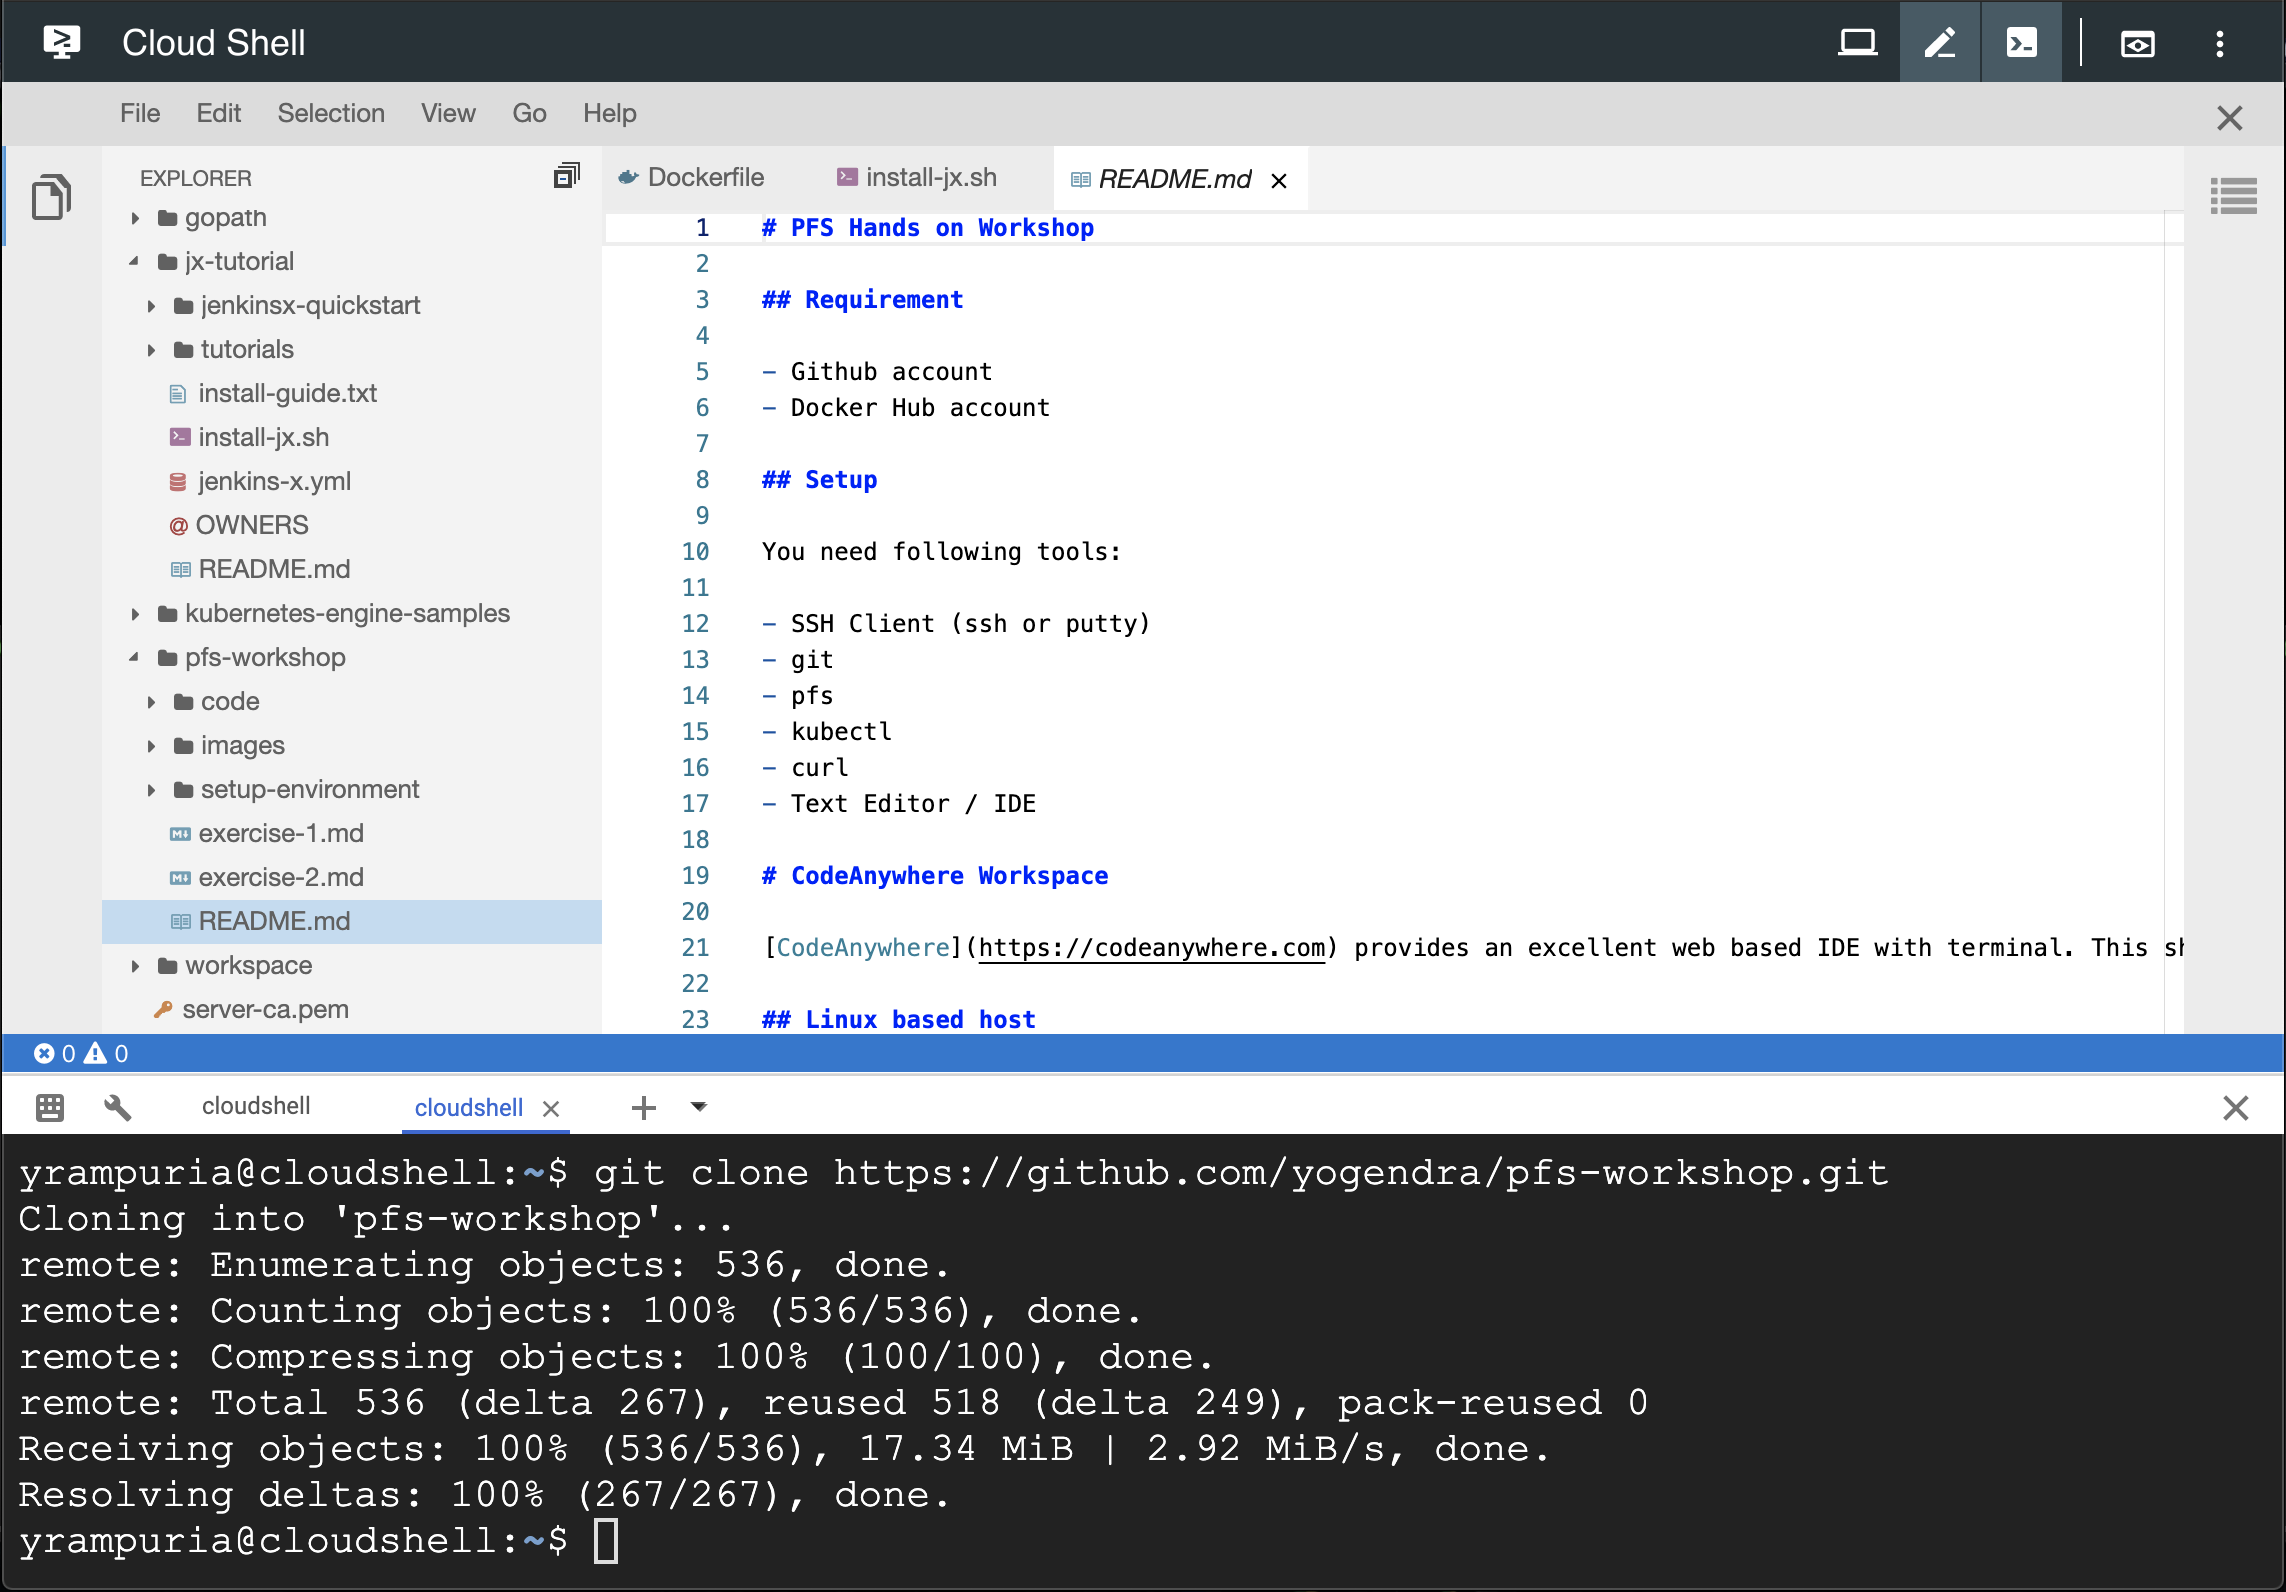Image resolution: width=2286 pixels, height=1592 pixels.
Task: Click the codeanywhere.com link in editor
Action: (x=1151, y=948)
